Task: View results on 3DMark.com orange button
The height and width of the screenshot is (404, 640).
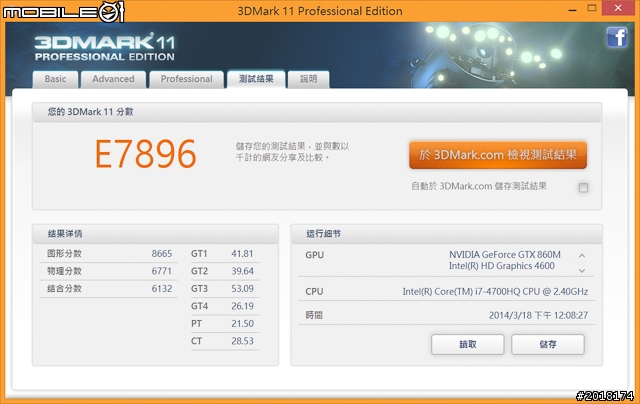Action: pos(498,155)
